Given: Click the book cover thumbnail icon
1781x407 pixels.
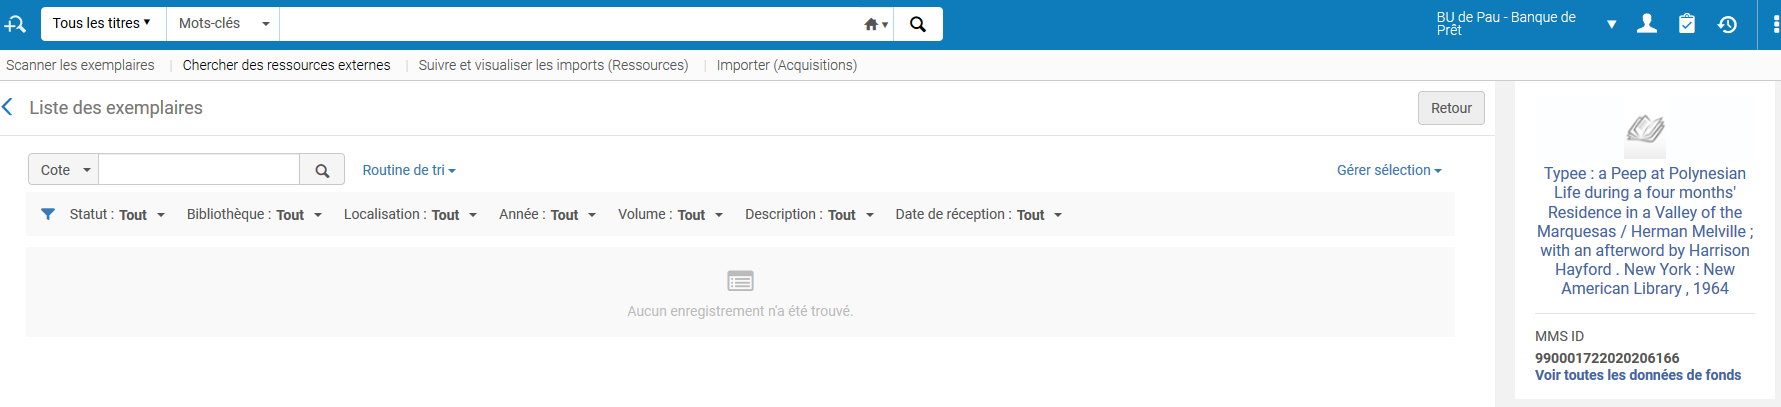Looking at the screenshot, I should (x=1644, y=130).
